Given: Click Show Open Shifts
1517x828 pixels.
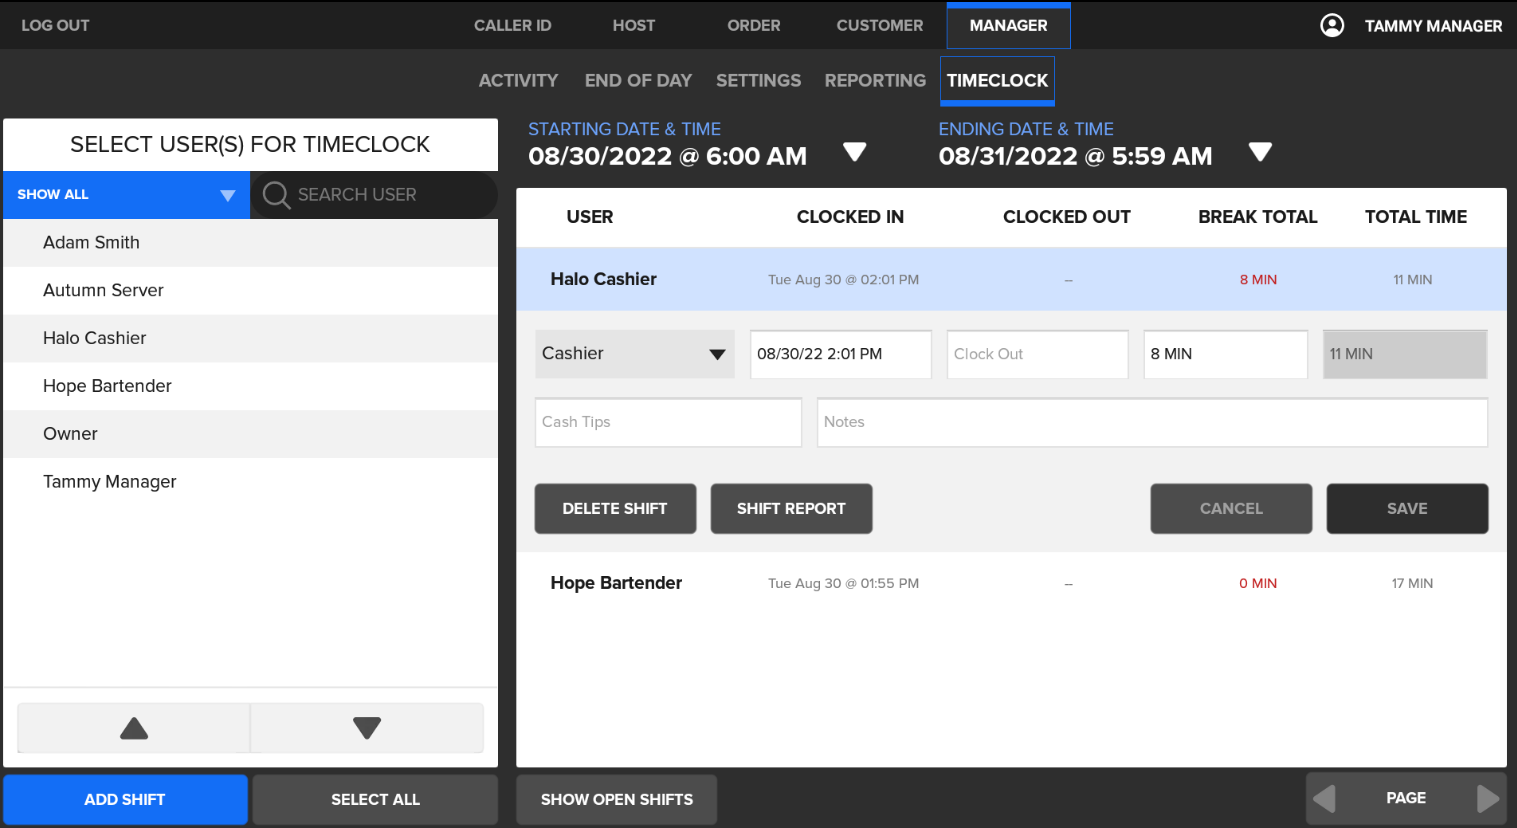Looking at the screenshot, I should click(616, 799).
